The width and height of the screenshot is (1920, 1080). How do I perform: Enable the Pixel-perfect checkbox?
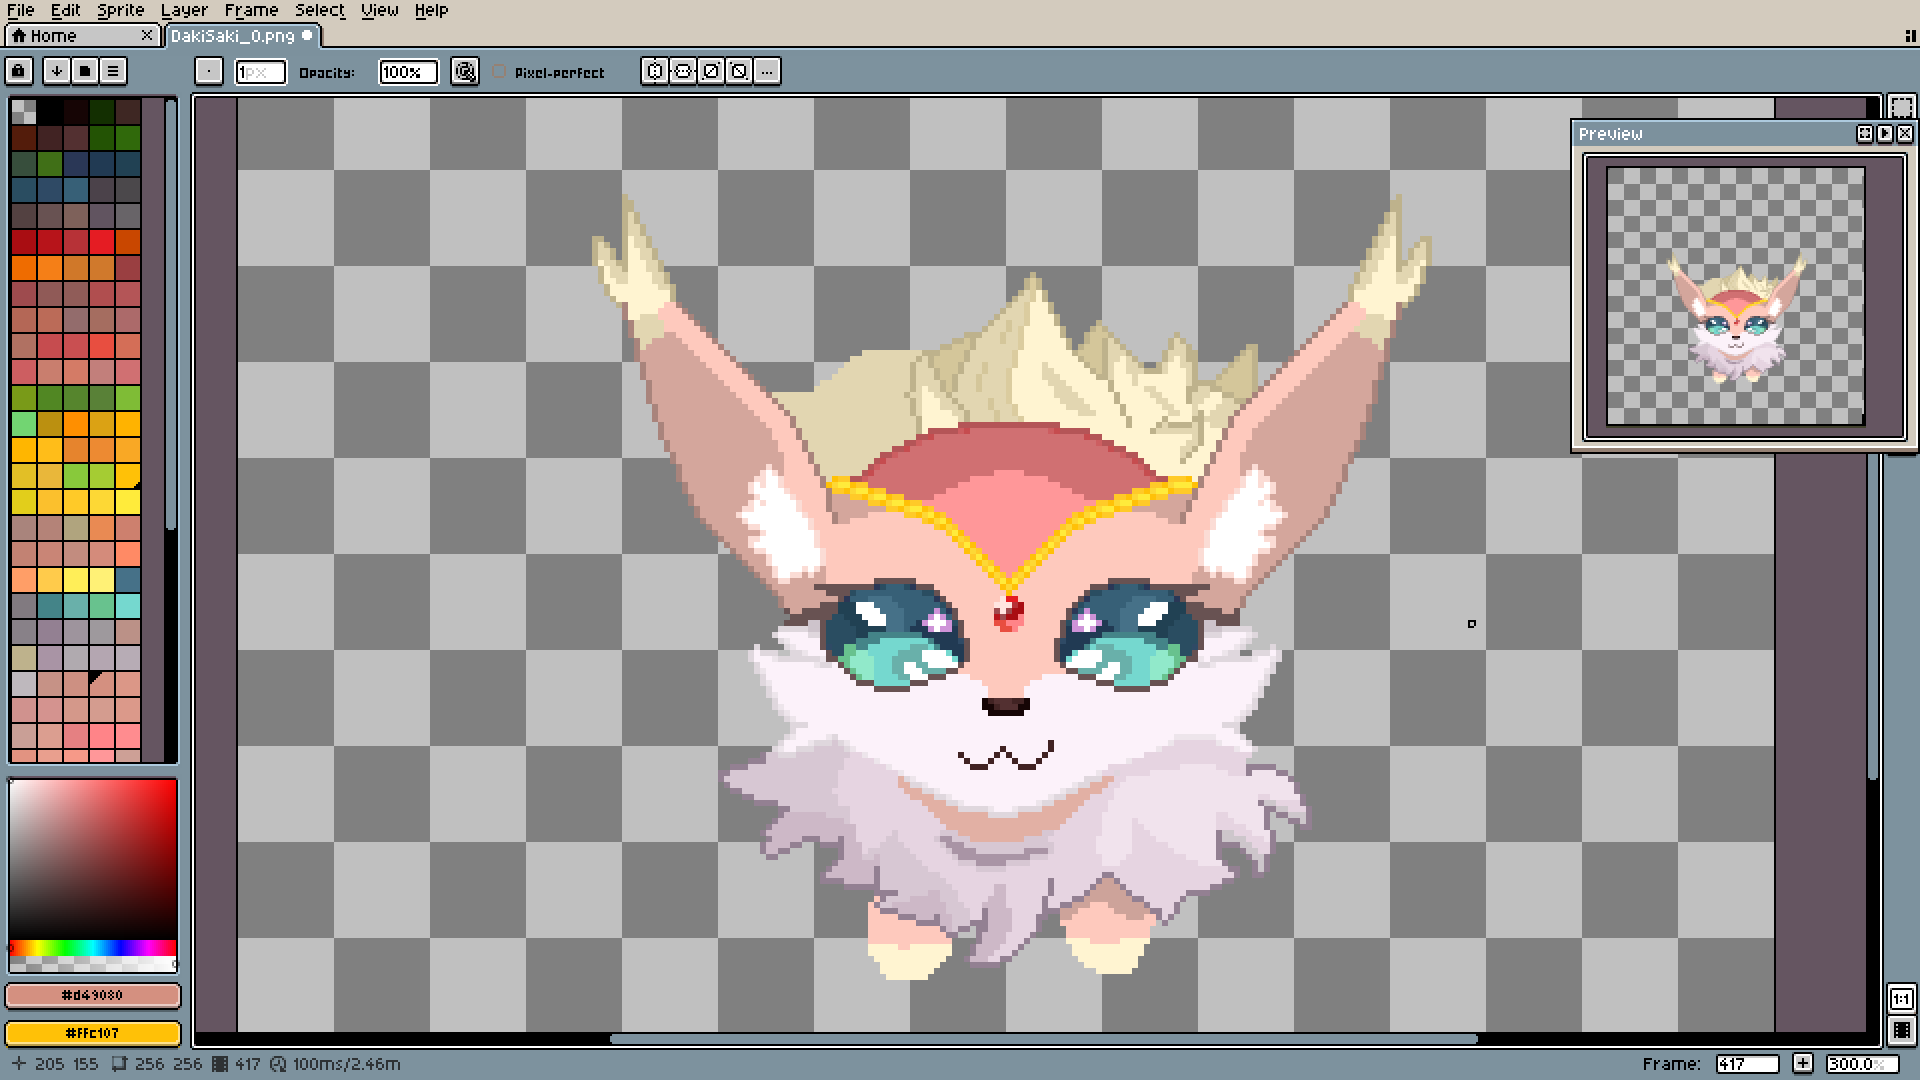(x=499, y=72)
